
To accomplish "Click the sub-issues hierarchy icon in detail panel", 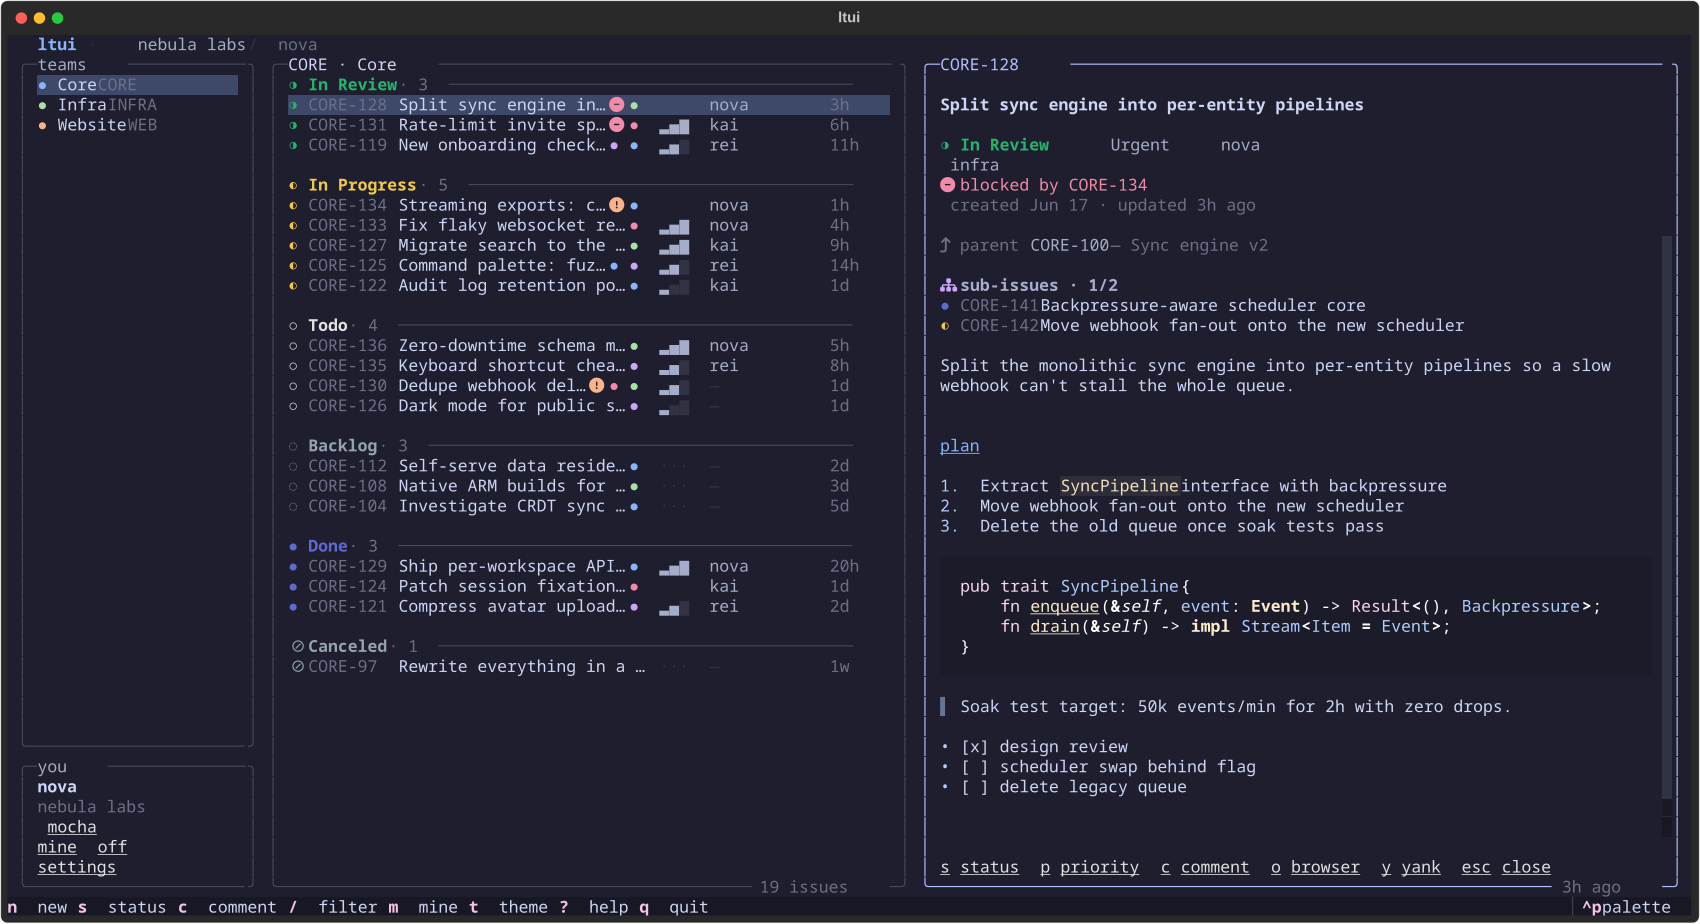I will click(948, 285).
